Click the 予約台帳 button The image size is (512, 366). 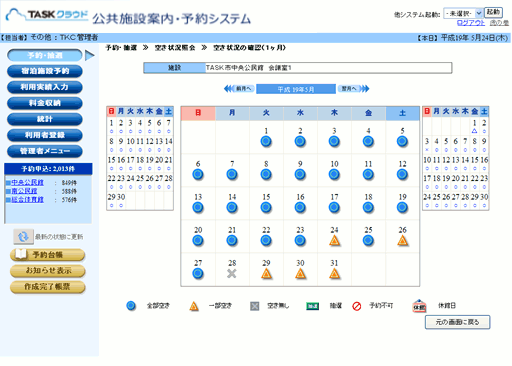[48, 255]
